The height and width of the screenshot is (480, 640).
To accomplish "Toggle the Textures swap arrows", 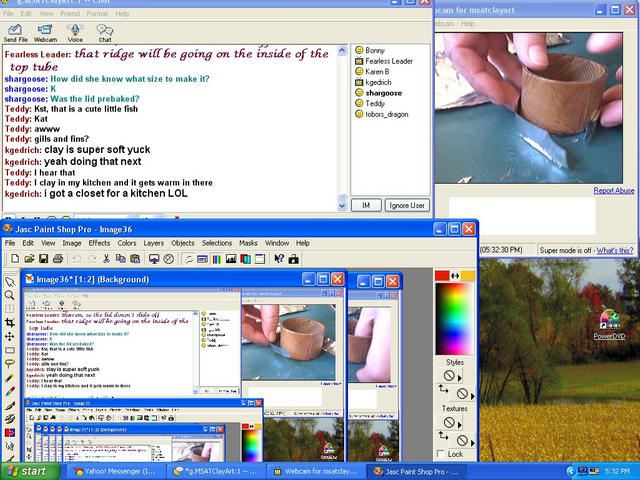I will pos(443,436).
